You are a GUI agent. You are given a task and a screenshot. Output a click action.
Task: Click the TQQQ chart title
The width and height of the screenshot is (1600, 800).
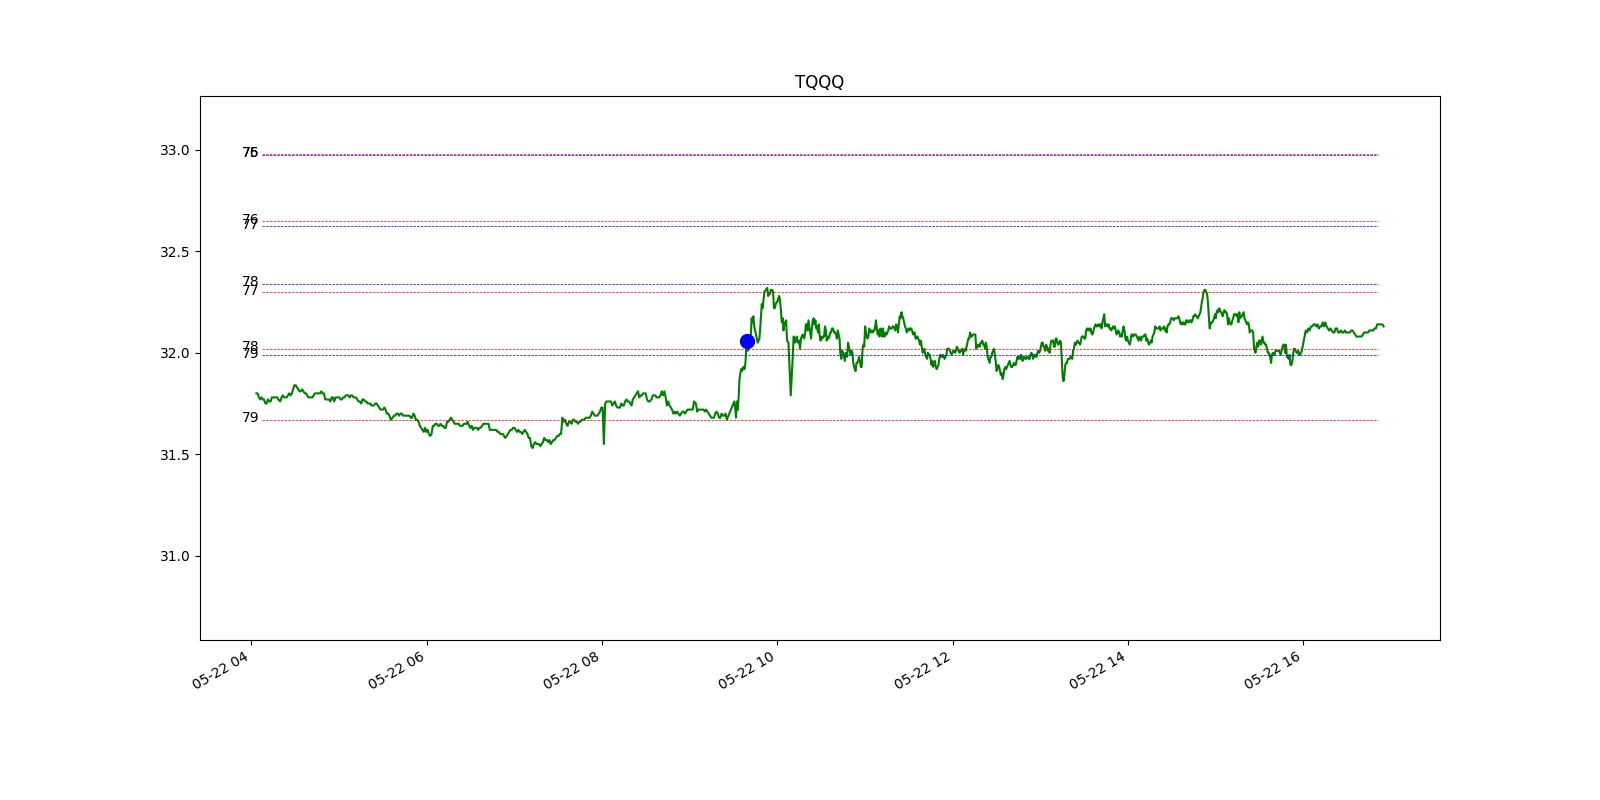[x=819, y=82]
